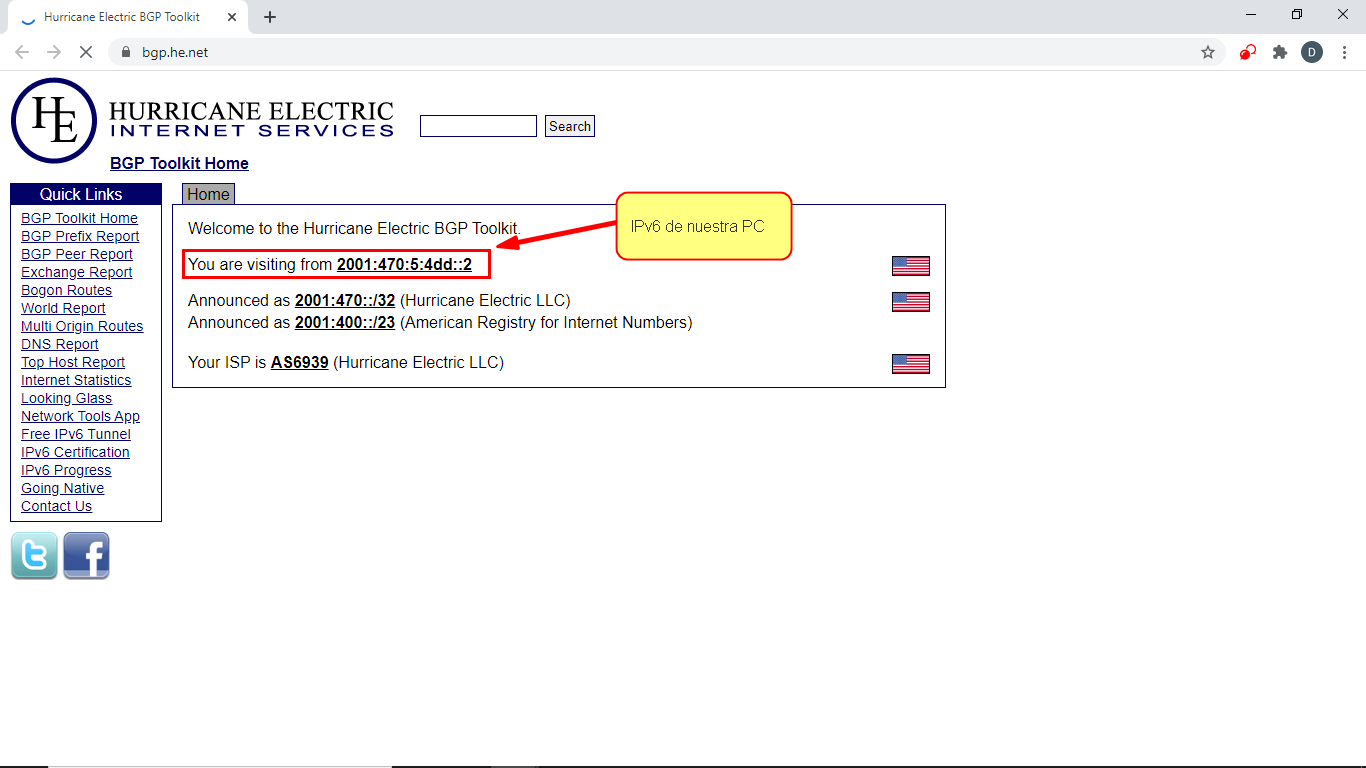Open BGP Toolkit Home heading link
The height and width of the screenshot is (768, 1366).
[179, 163]
